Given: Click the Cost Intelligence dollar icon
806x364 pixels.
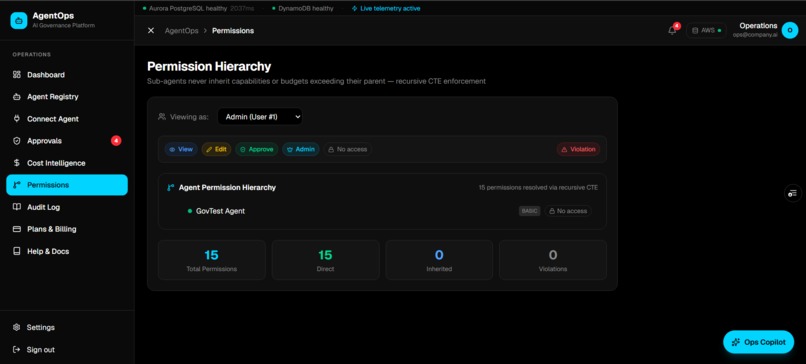Looking at the screenshot, I should (16, 163).
